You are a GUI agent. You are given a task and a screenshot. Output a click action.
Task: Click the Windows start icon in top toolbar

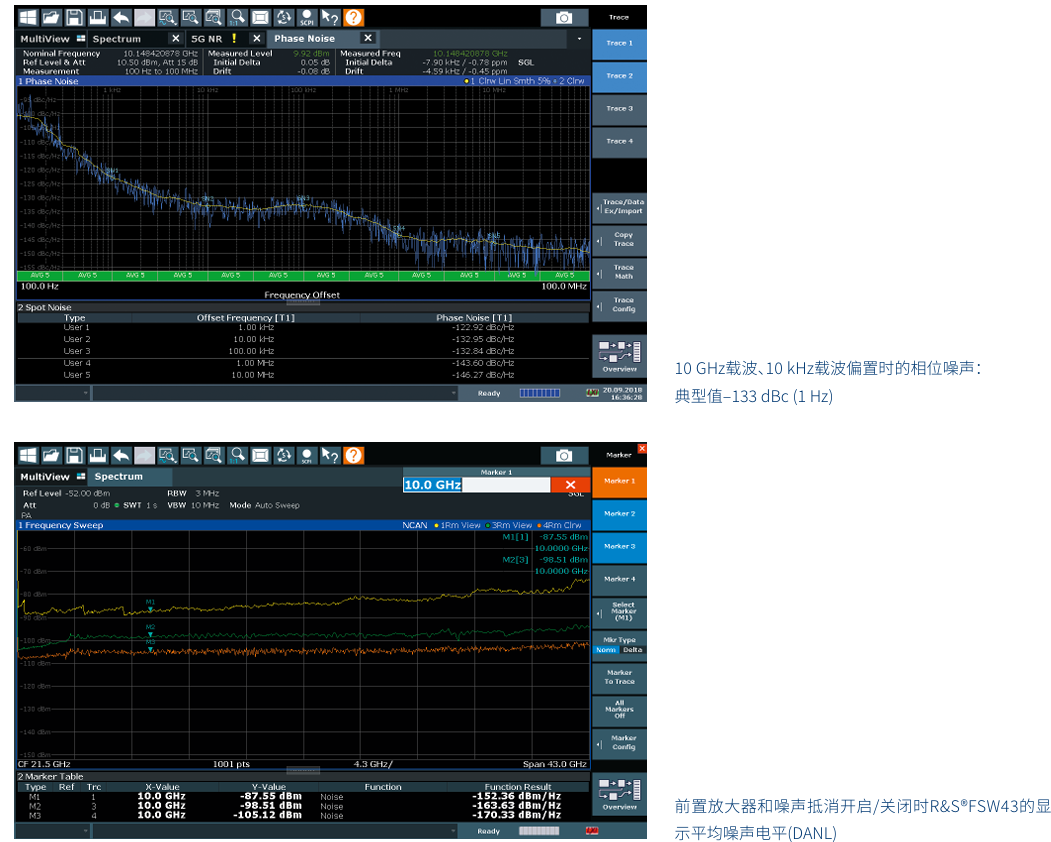pyautogui.click(x=27, y=17)
